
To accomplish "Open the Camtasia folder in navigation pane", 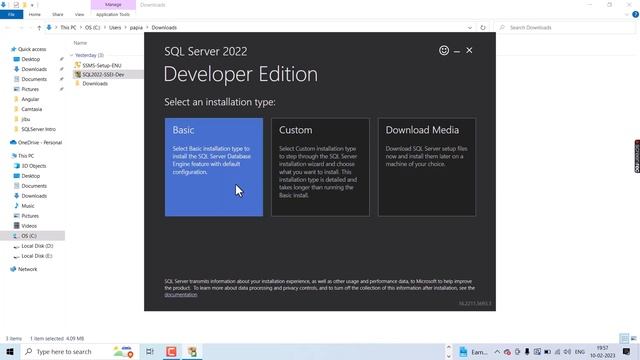I will (31, 109).
